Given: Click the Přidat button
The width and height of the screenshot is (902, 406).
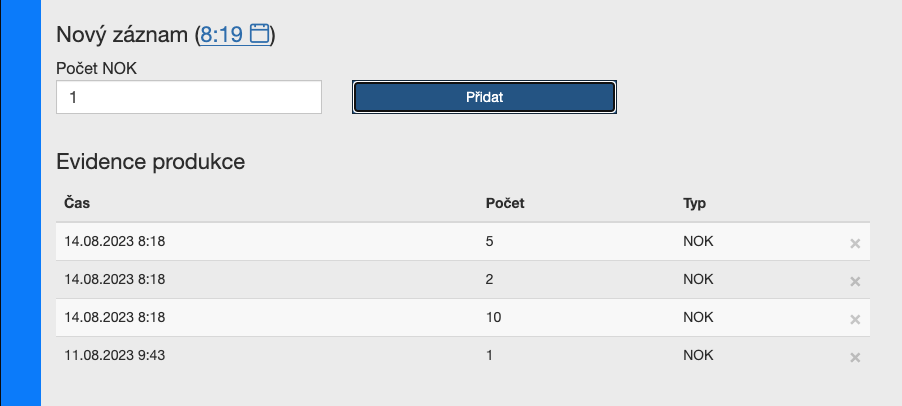Looking at the screenshot, I should 484,97.
